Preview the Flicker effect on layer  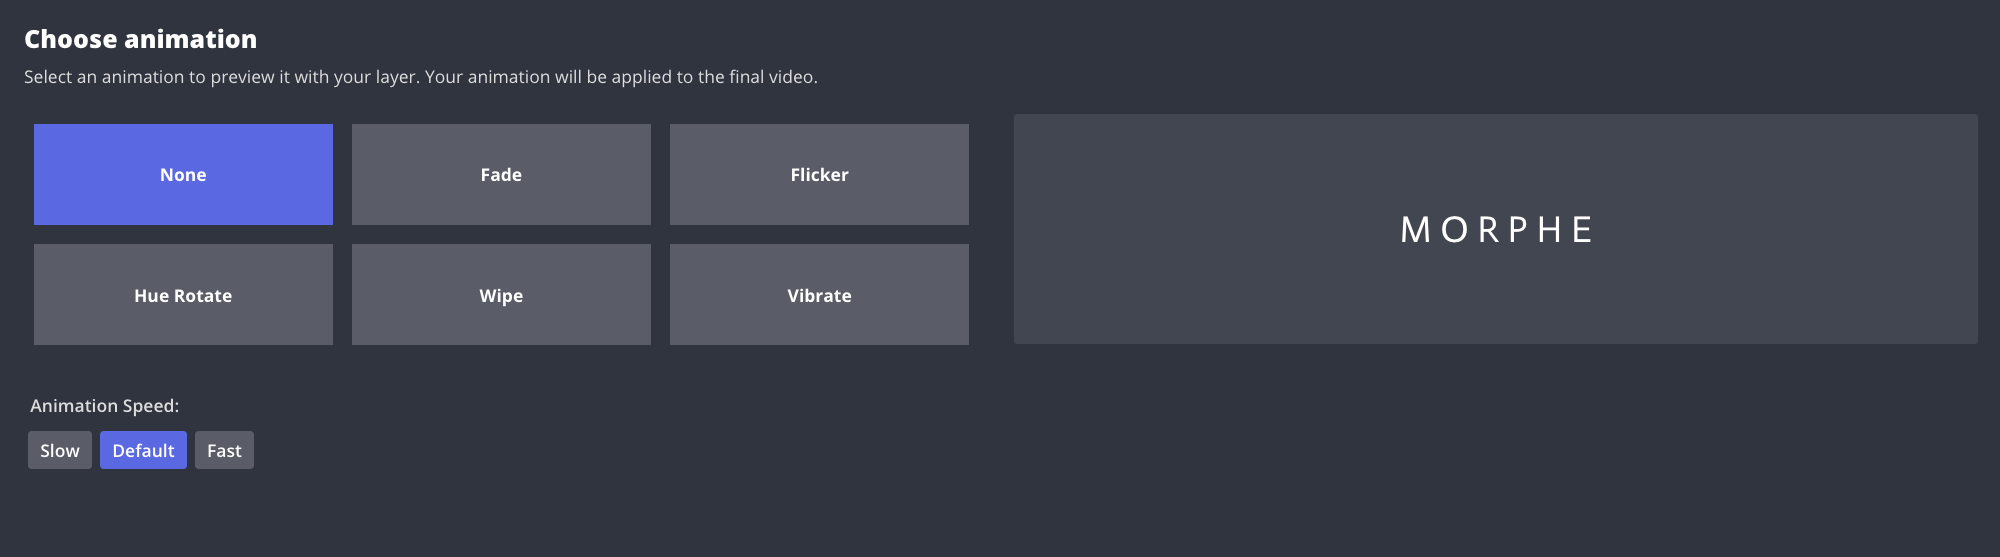click(819, 174)
